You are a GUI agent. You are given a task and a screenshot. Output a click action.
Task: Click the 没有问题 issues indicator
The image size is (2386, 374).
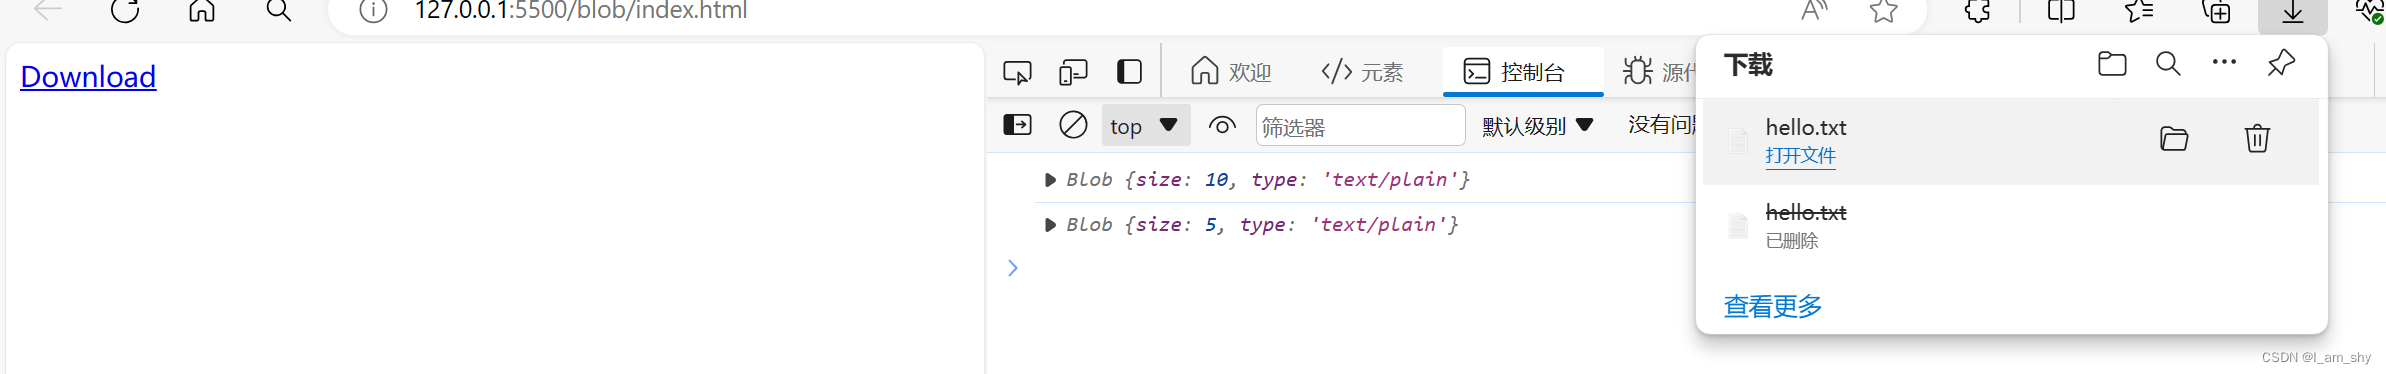pos(1662,125)
